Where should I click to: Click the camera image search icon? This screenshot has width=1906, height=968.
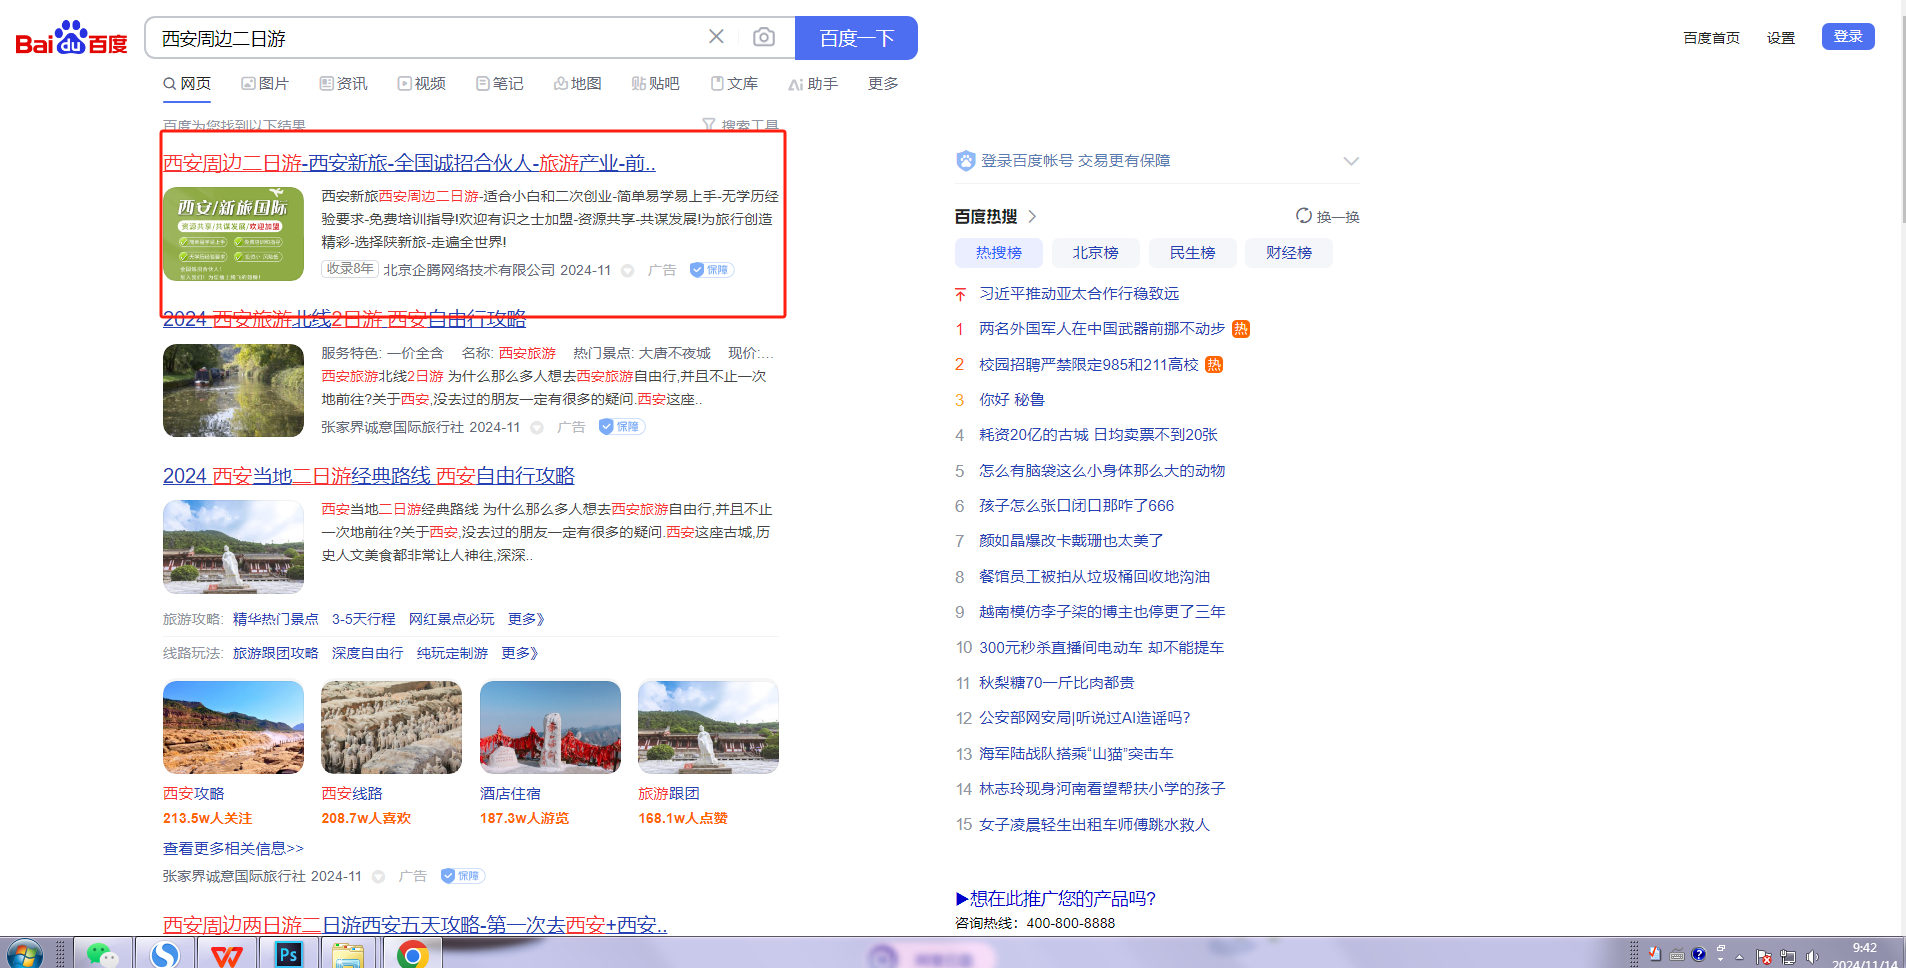[764, 37]
